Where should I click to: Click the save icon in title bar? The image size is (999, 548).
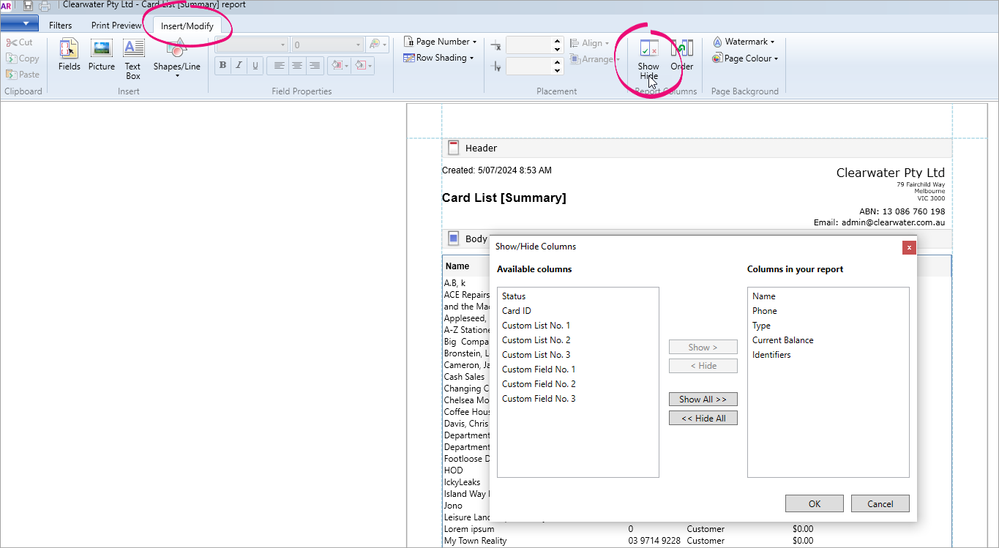point(28,5)
